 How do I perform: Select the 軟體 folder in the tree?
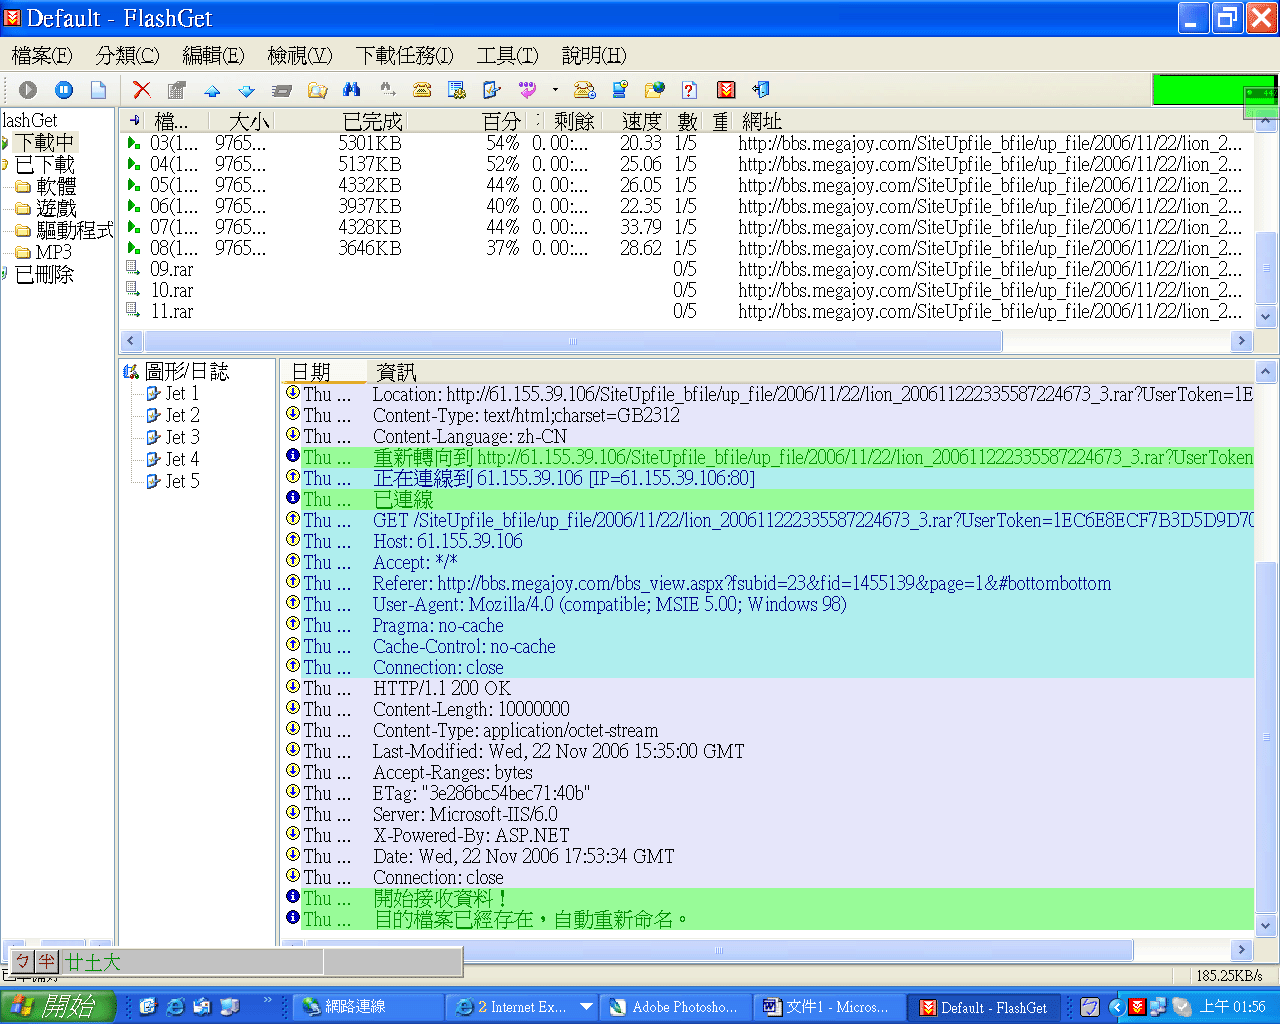click(x=56, y=187)
